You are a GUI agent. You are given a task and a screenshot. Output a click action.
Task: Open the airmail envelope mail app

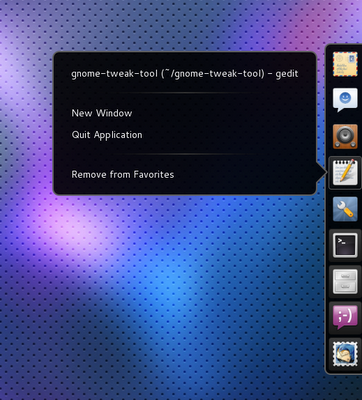pyautogui.click(x=345, y=64)
